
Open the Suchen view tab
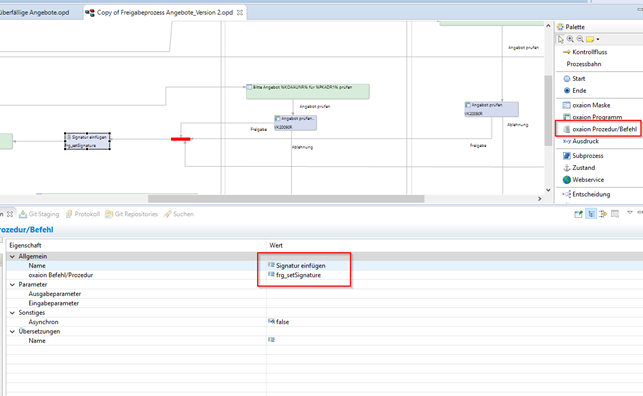(x=178, y=214)
